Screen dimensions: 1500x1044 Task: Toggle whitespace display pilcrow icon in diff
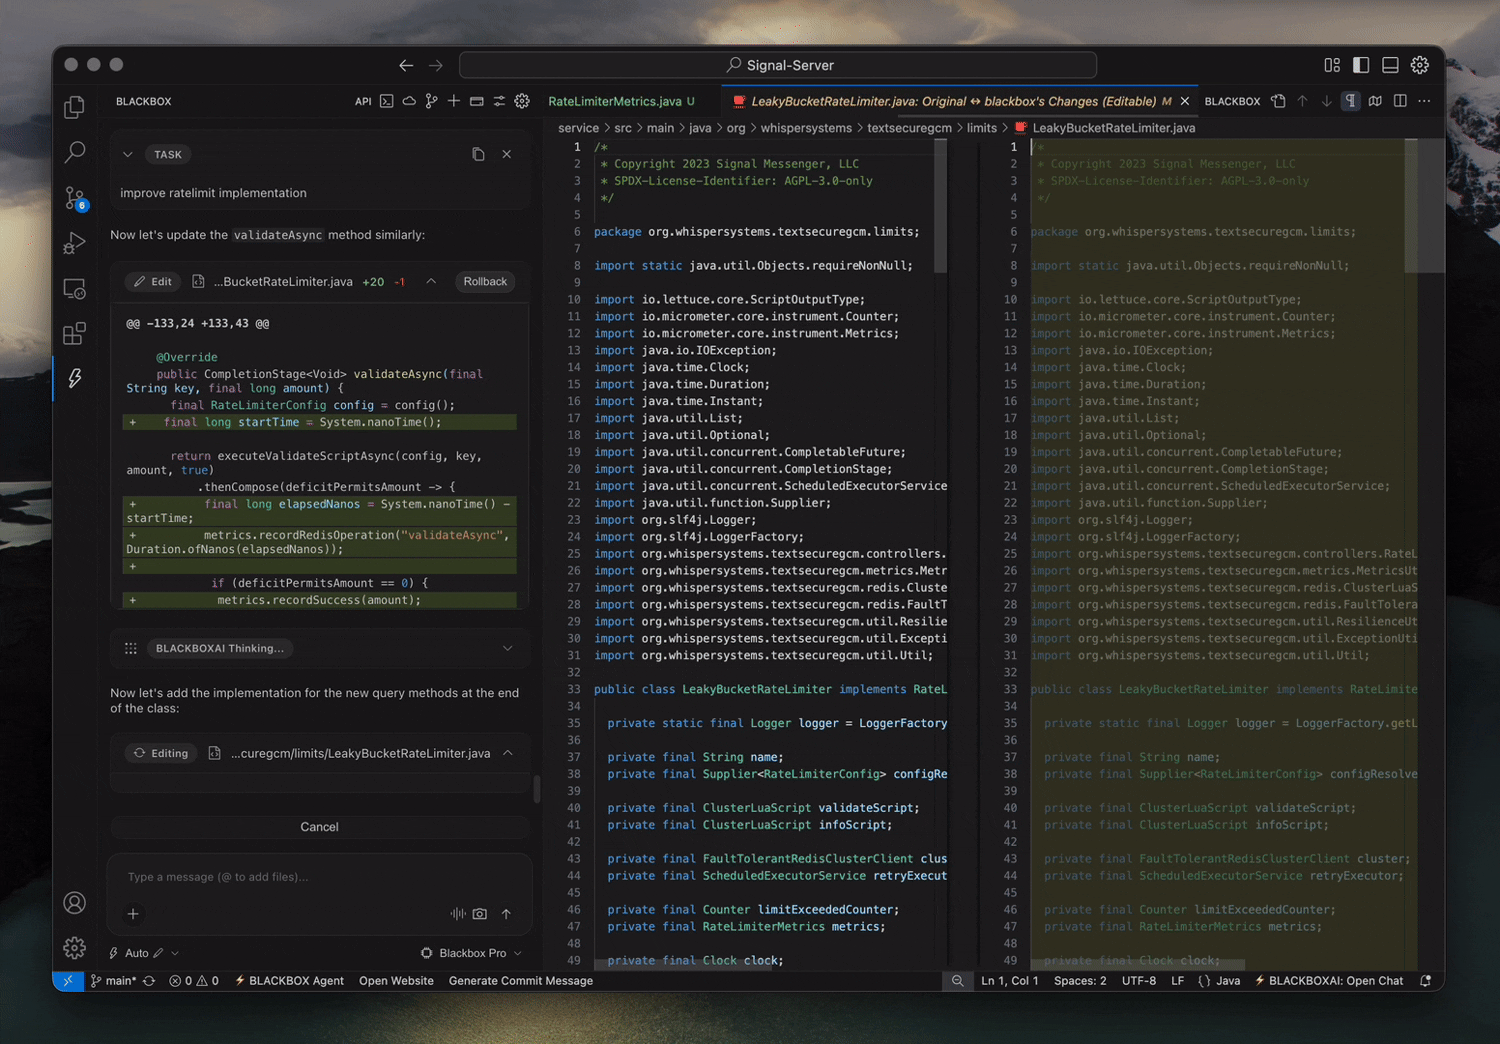click(x=1350, y=101)
